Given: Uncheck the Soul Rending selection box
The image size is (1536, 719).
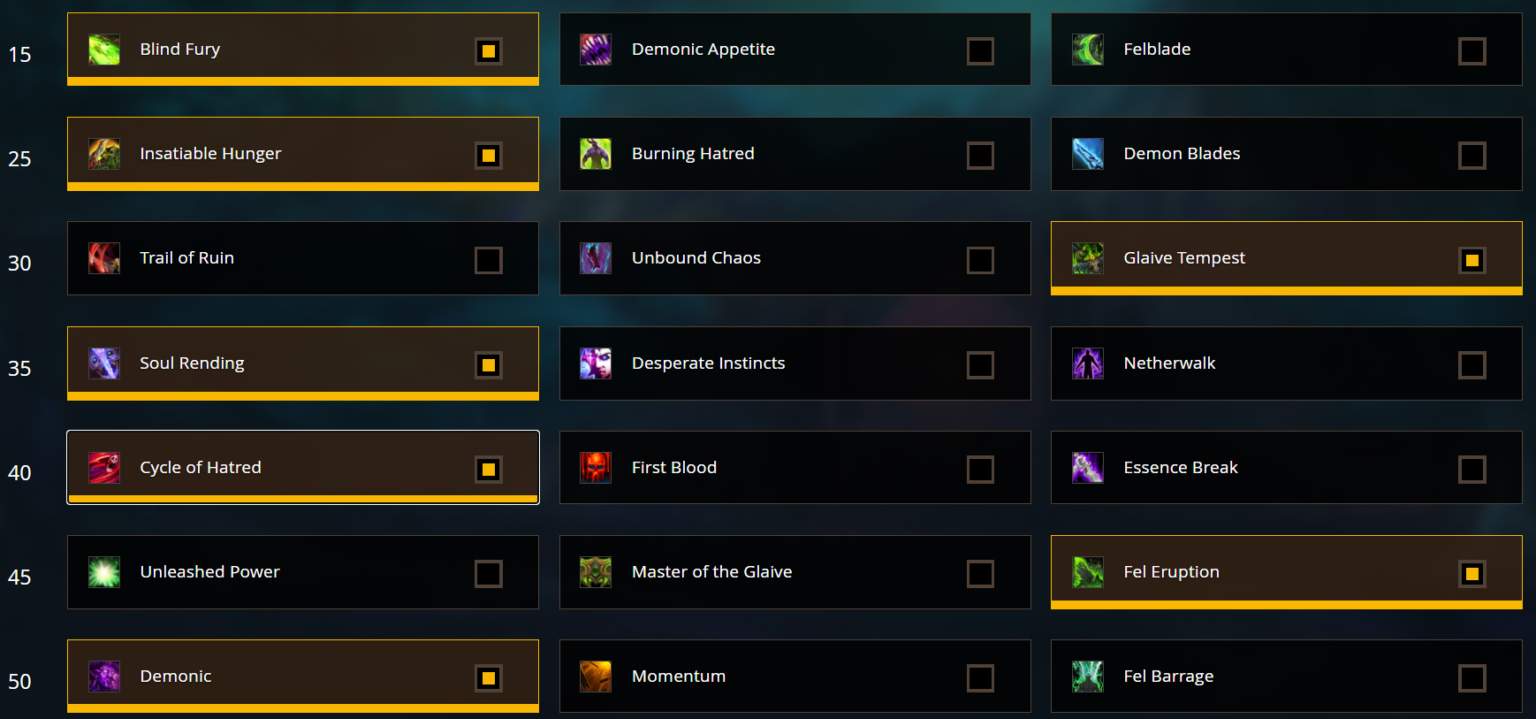Looking at the screenshot, I should pos(488,364).
